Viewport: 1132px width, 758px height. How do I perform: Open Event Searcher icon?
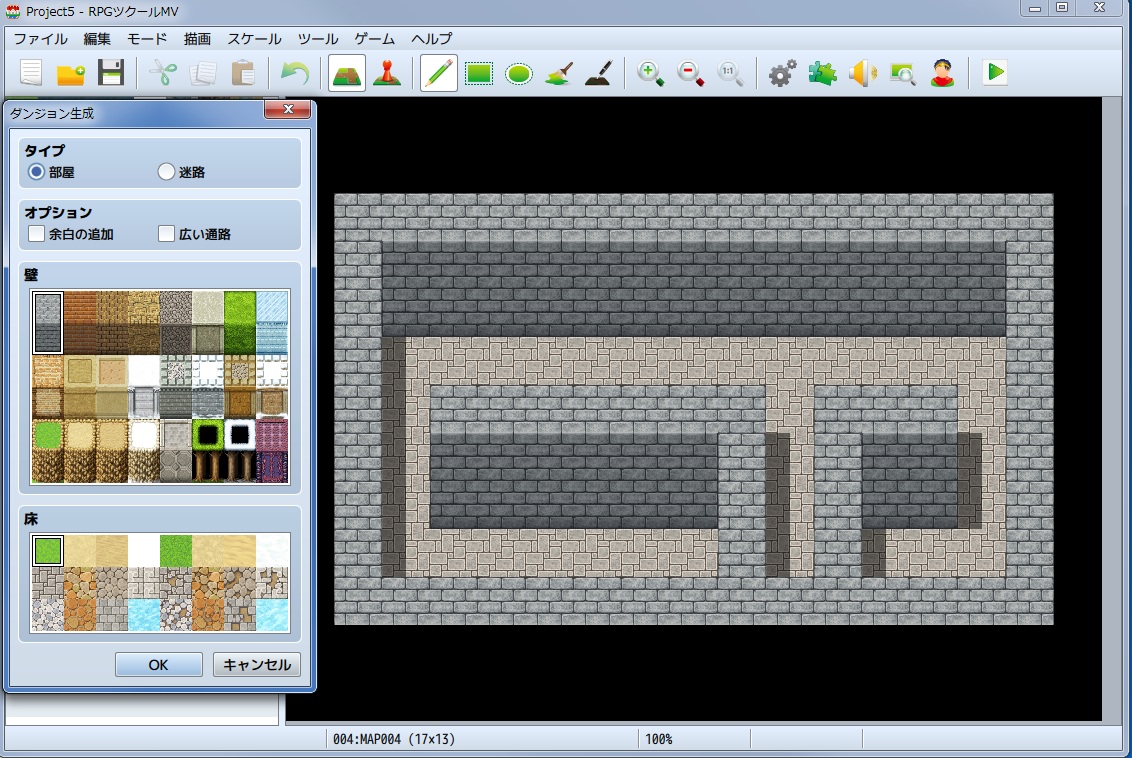(x=902, y=73)
